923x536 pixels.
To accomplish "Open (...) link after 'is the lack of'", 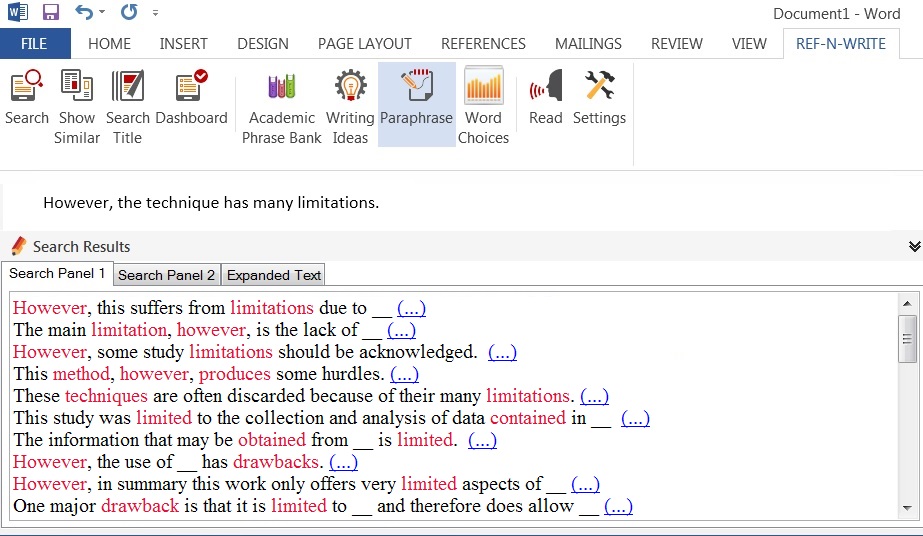I will (x=401, y=330).
